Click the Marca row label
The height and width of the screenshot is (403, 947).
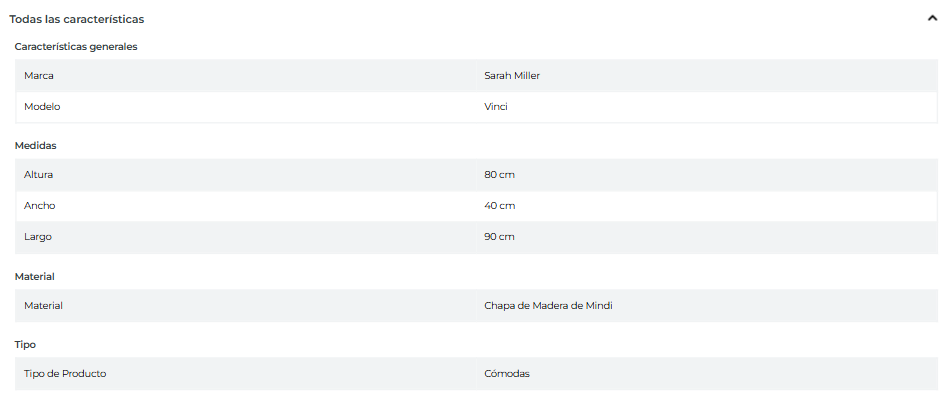39,76
